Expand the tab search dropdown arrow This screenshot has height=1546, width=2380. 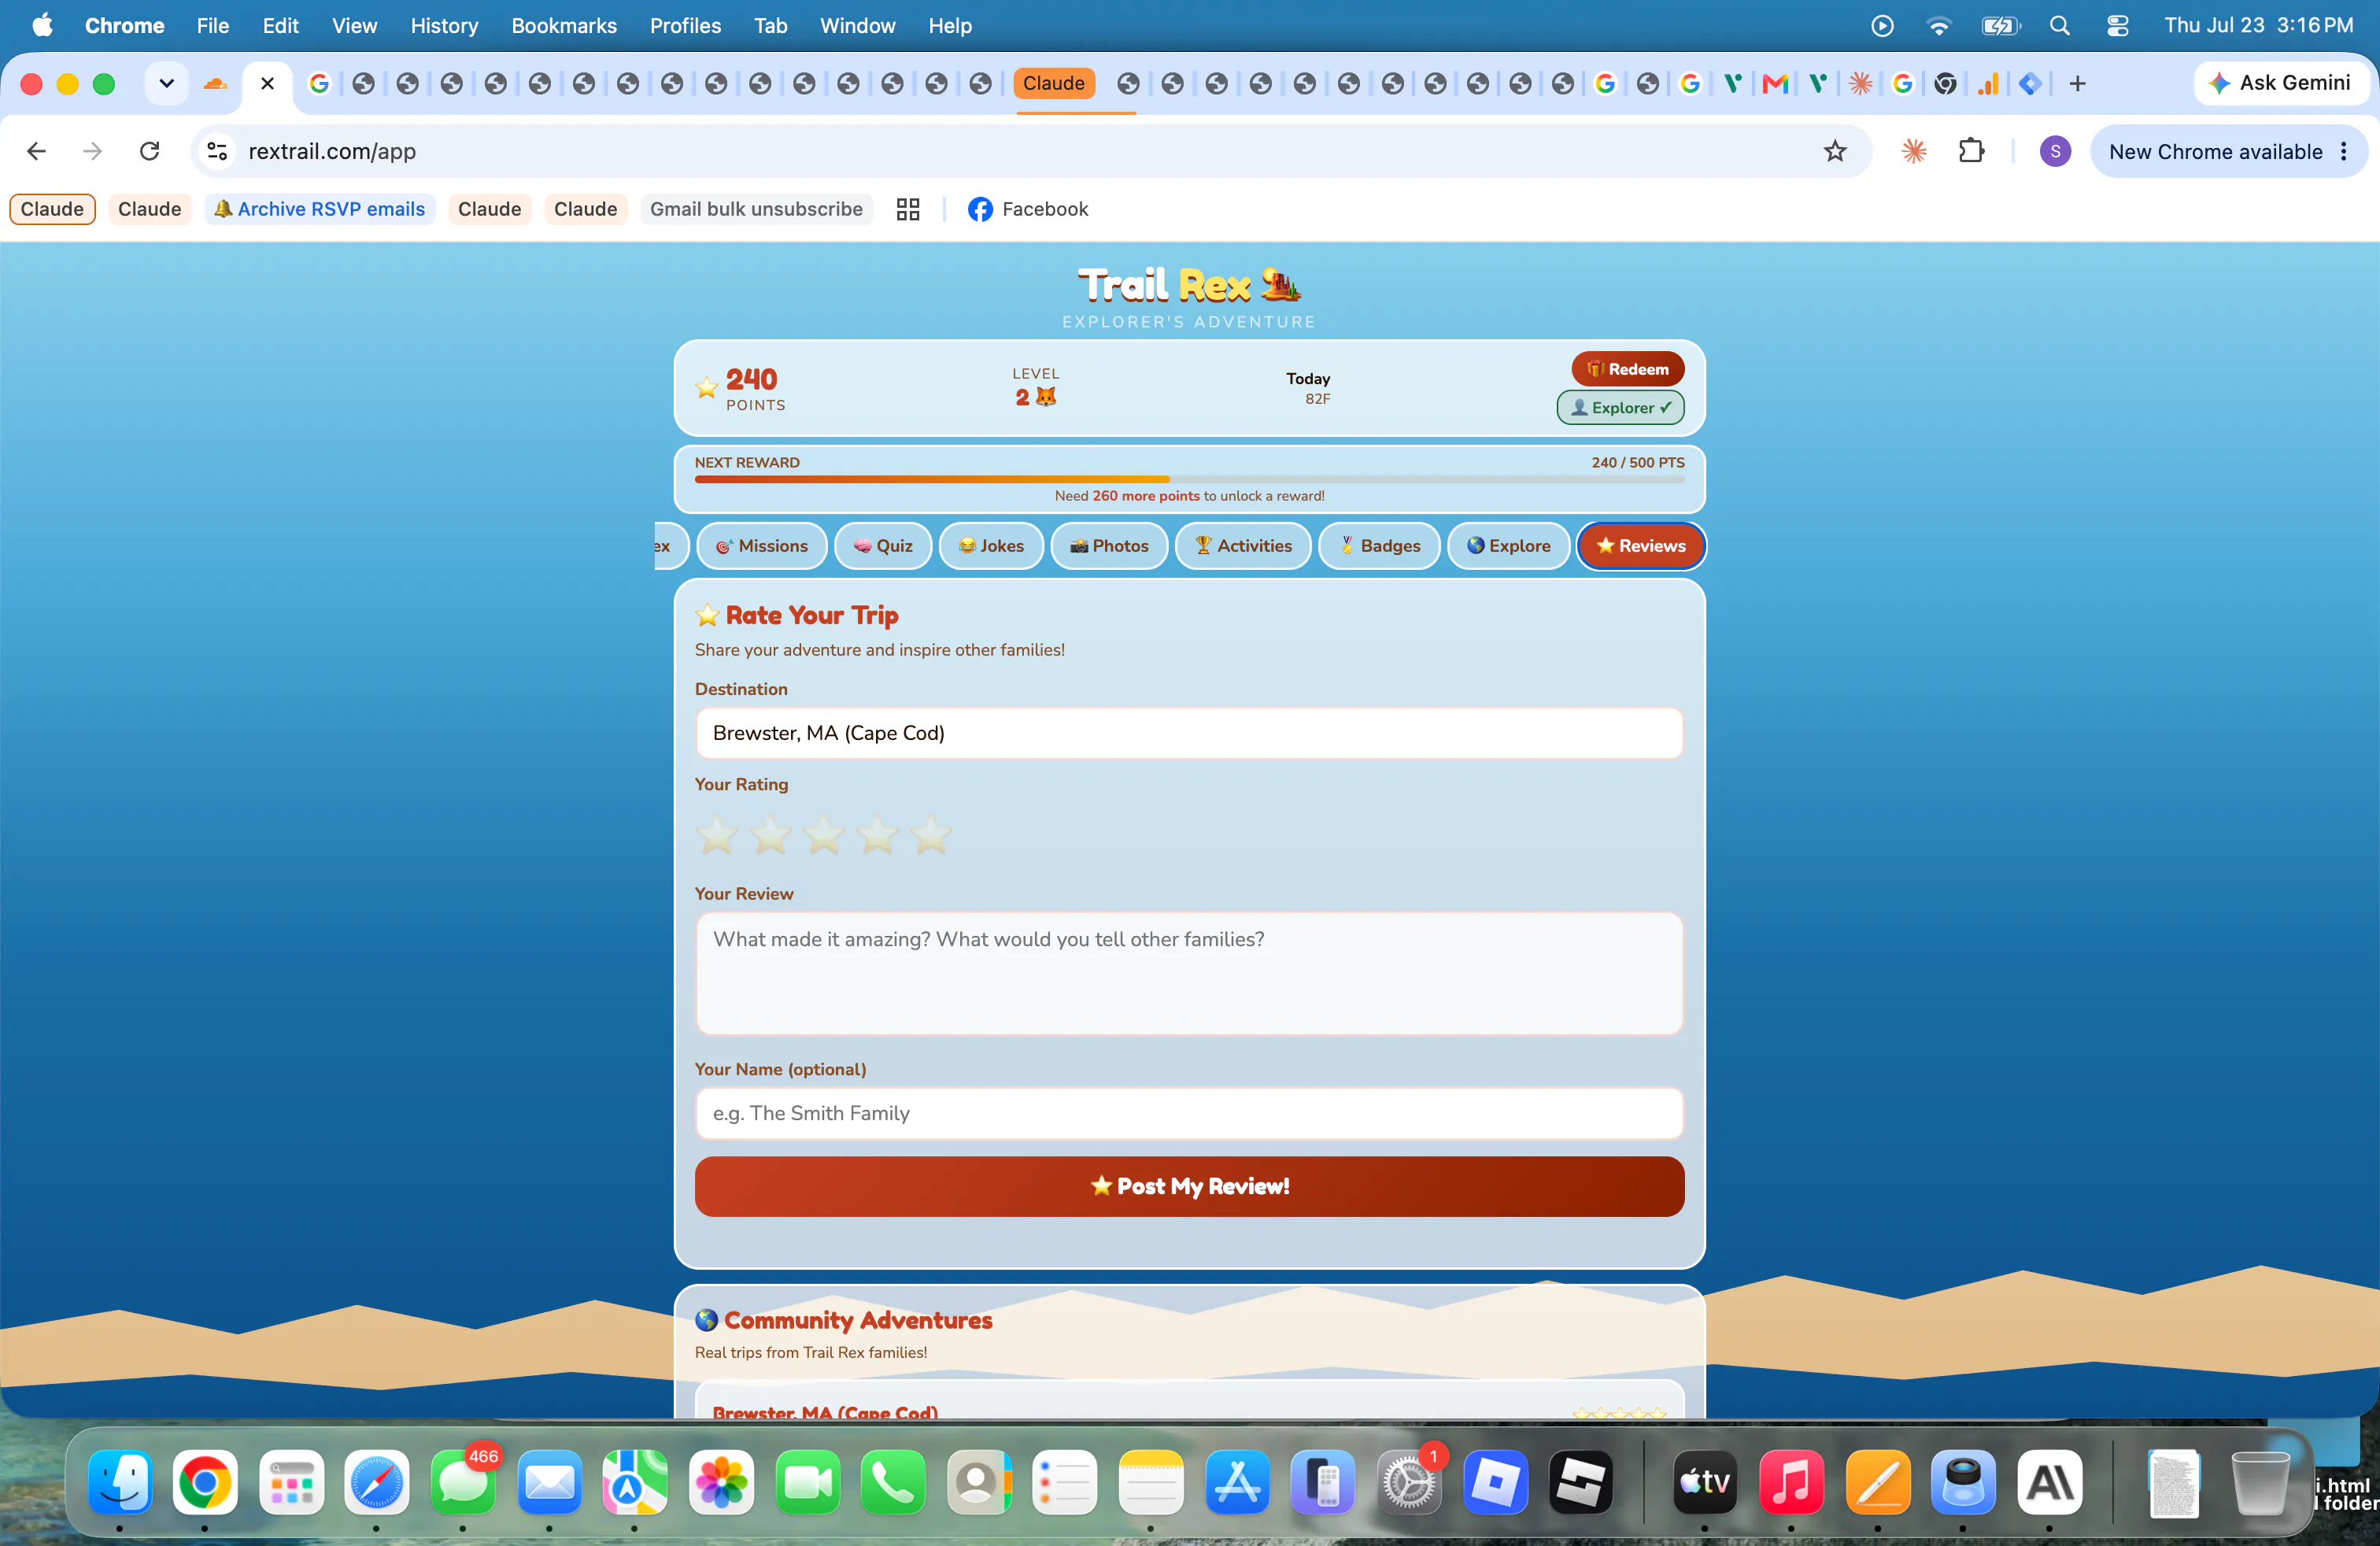coord(166,83)
